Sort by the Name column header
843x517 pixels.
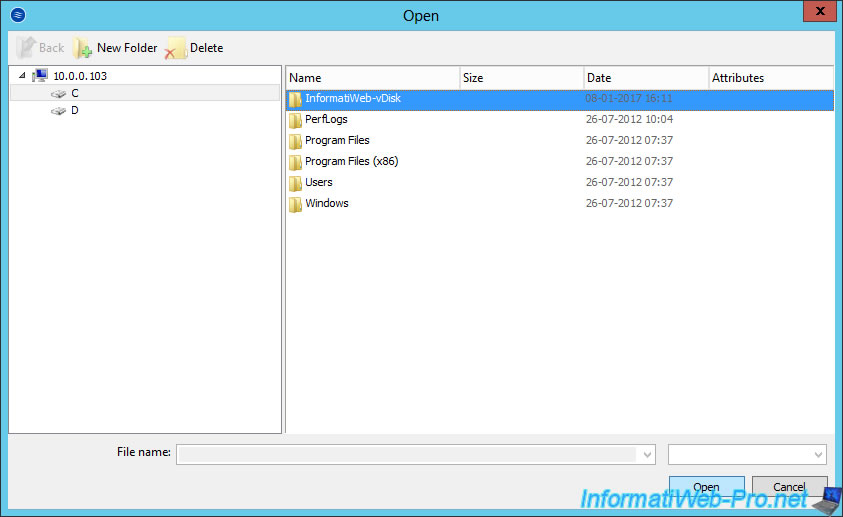[372, 78]
